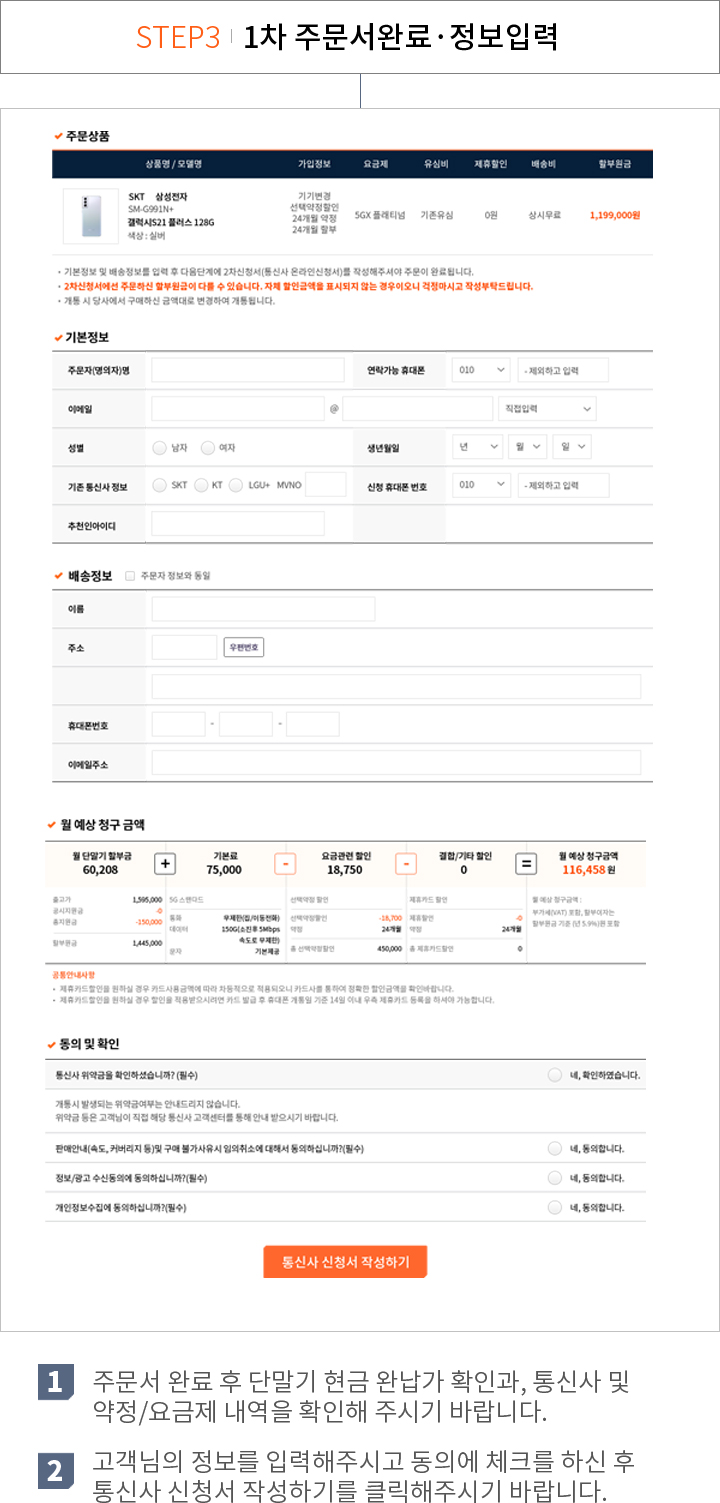Click the 통신사 신청서 작성하기 button
720x1503 pixels.
[345, 1262]
